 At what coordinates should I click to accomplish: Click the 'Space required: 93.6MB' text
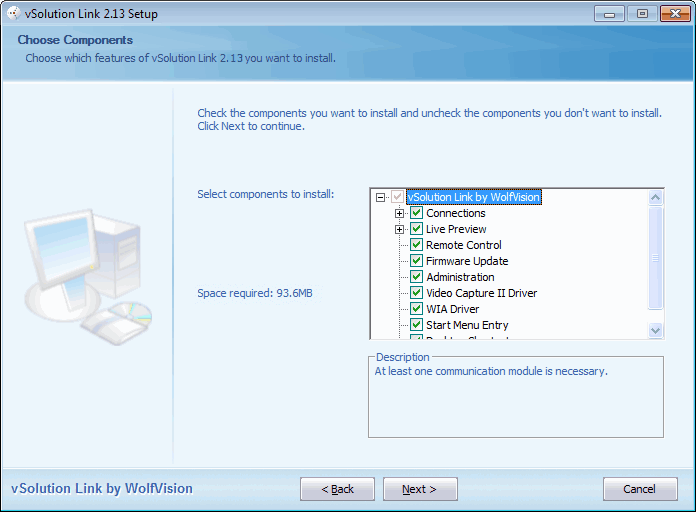coord(255,293)
